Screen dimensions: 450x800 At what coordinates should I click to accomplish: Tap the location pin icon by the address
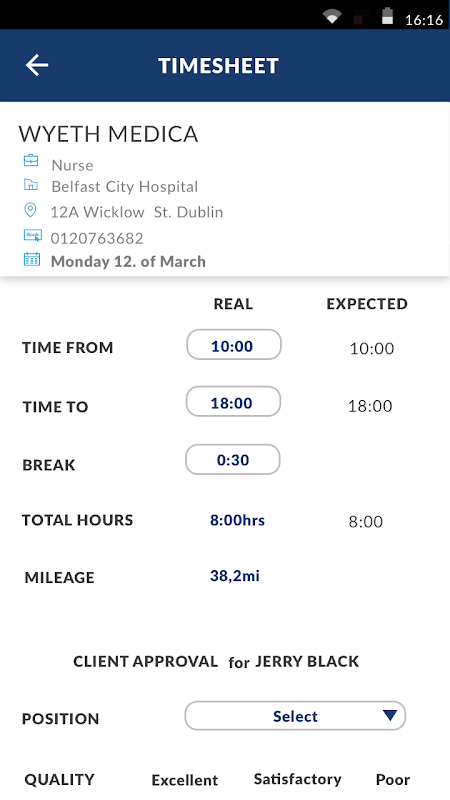coord(31,210)
